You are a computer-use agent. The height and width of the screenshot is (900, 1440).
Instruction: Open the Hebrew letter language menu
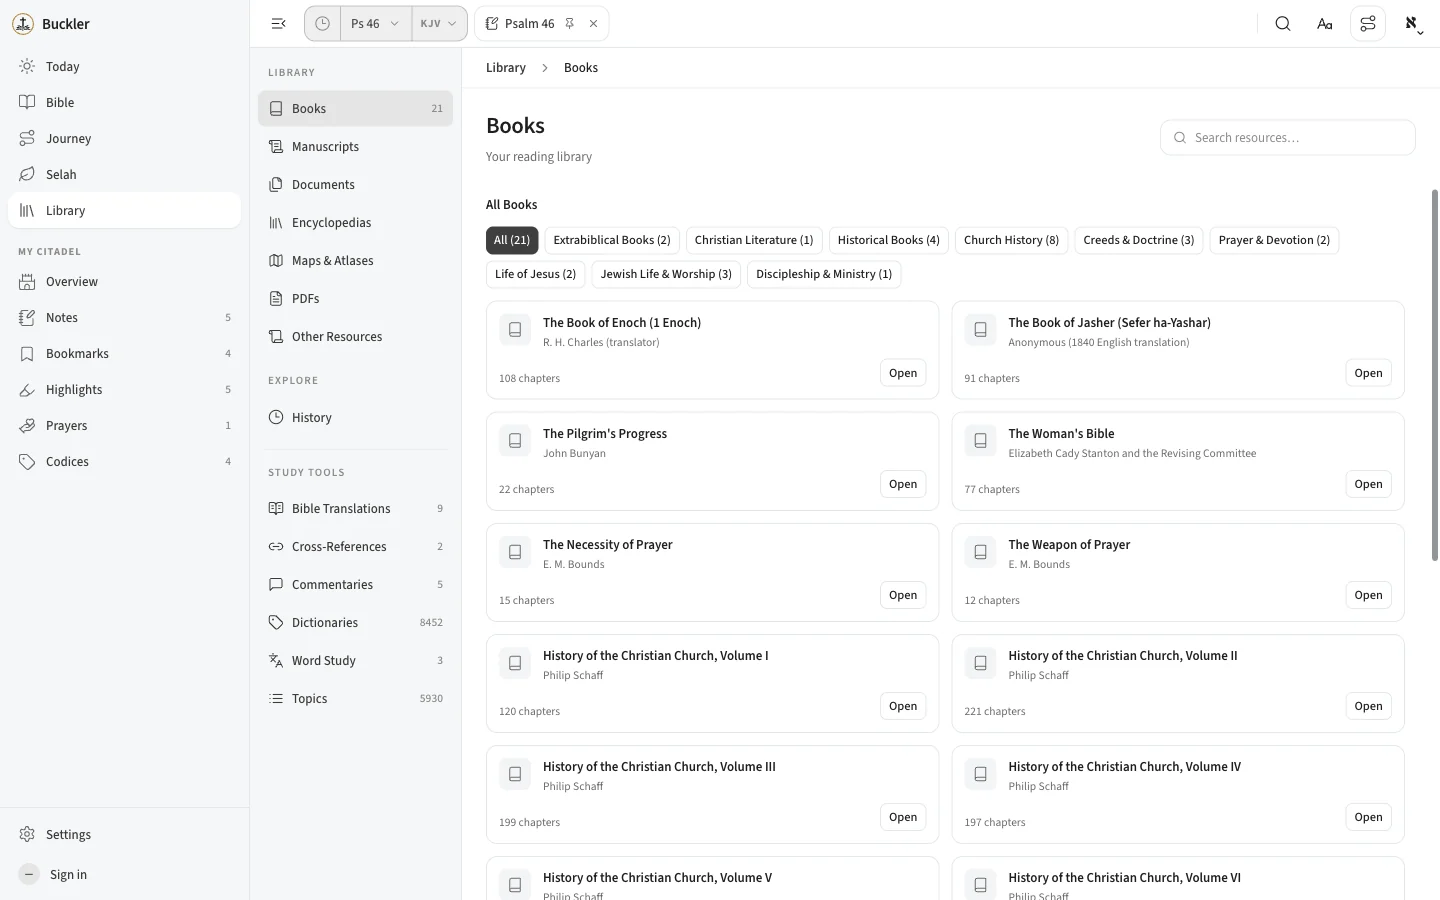(1413, 24)
